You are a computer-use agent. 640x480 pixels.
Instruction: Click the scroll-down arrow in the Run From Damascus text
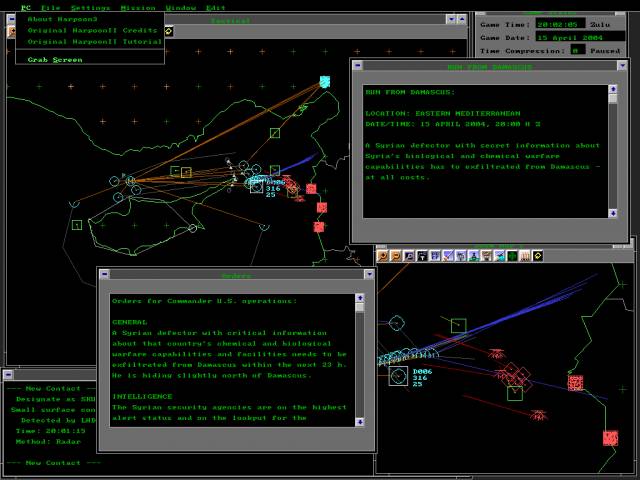(613, 213)
